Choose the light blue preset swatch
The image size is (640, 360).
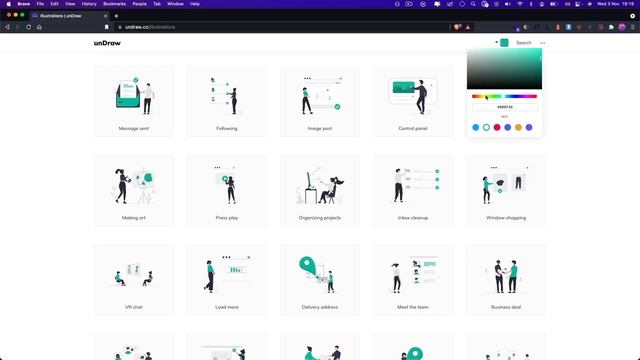click(476, 127)
